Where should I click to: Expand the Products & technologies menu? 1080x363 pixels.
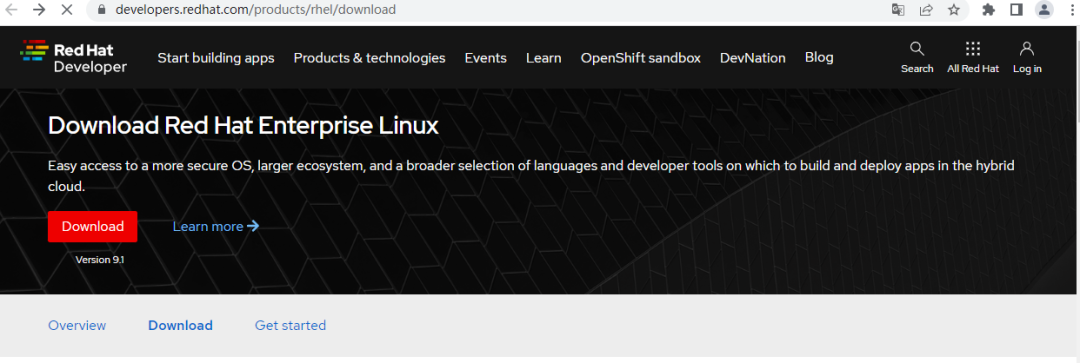(369, 58)
